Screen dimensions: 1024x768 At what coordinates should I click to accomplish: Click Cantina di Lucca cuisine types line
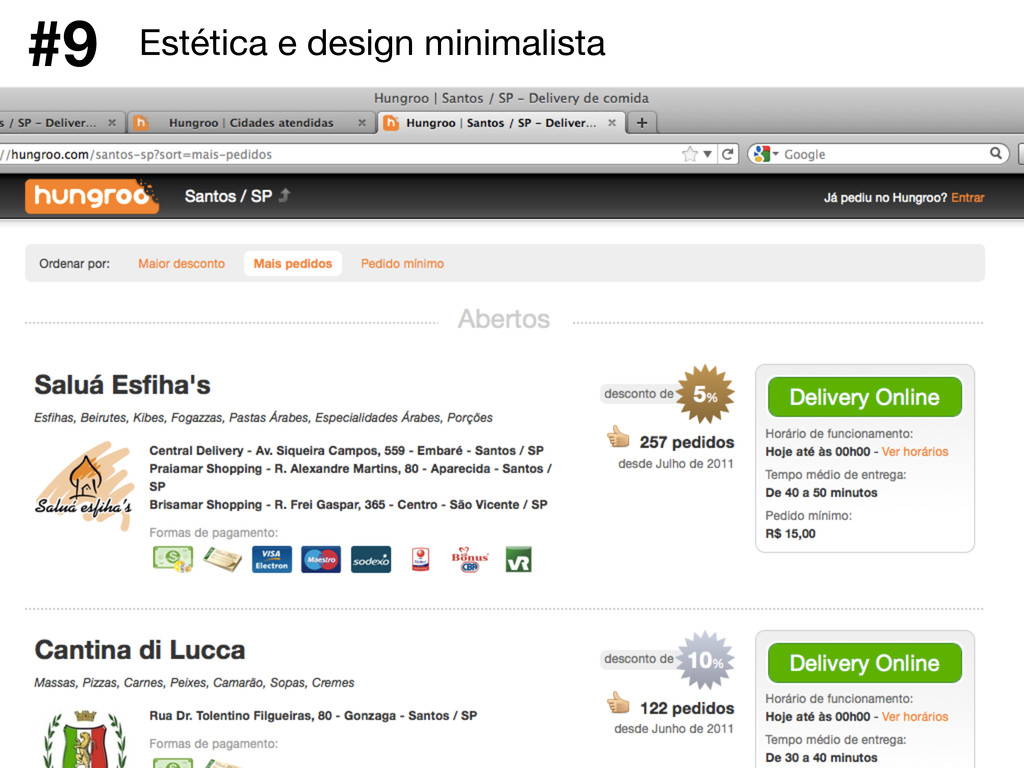(x=194, y=683)
